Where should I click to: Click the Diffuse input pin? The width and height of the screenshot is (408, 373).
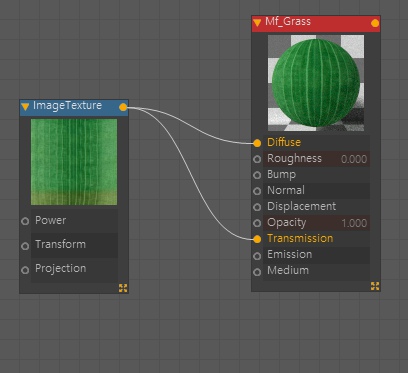257,143
